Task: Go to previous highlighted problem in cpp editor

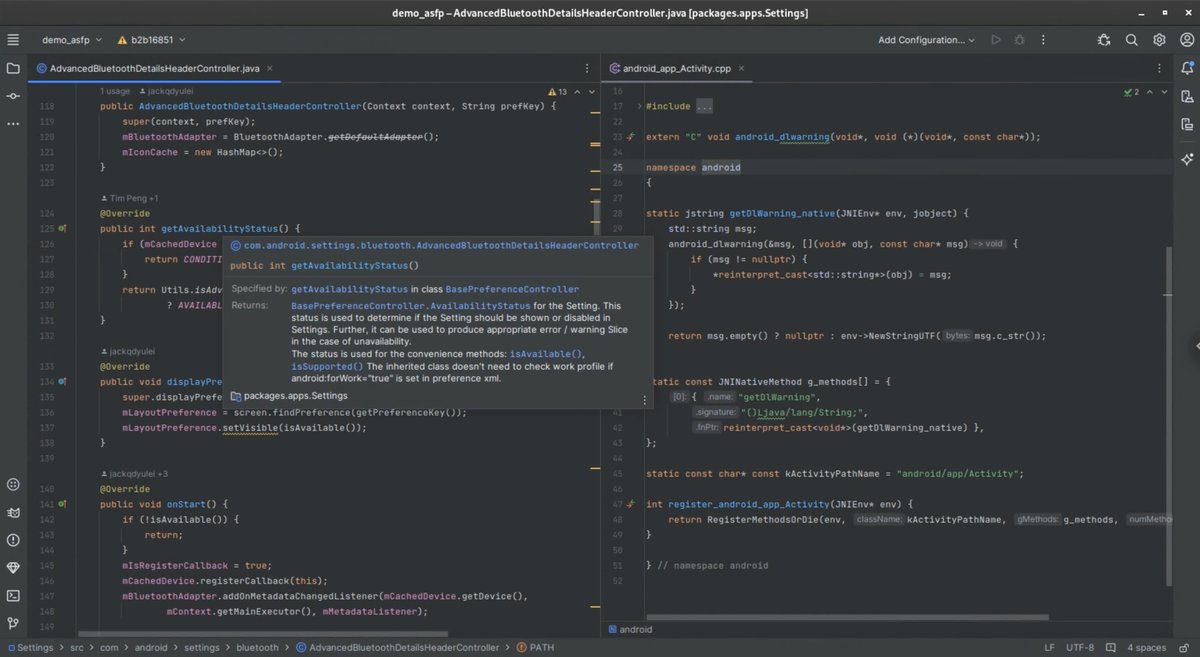Action: point(1148,91)
